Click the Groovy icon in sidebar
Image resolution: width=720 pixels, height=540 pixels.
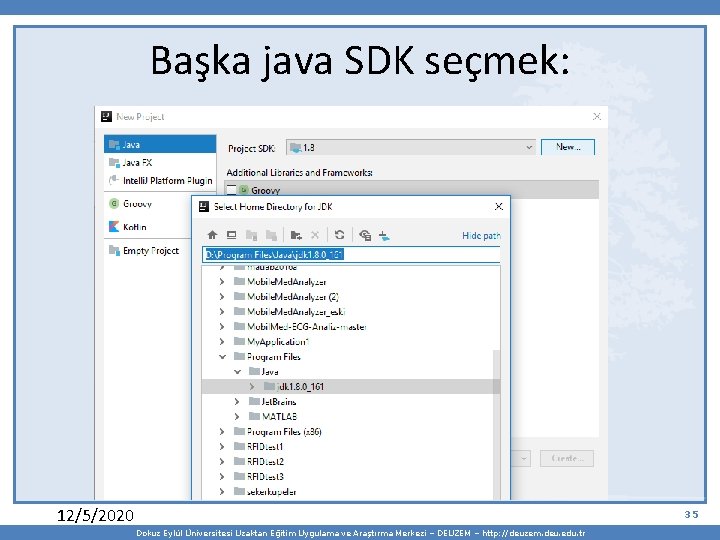(114, 203)
